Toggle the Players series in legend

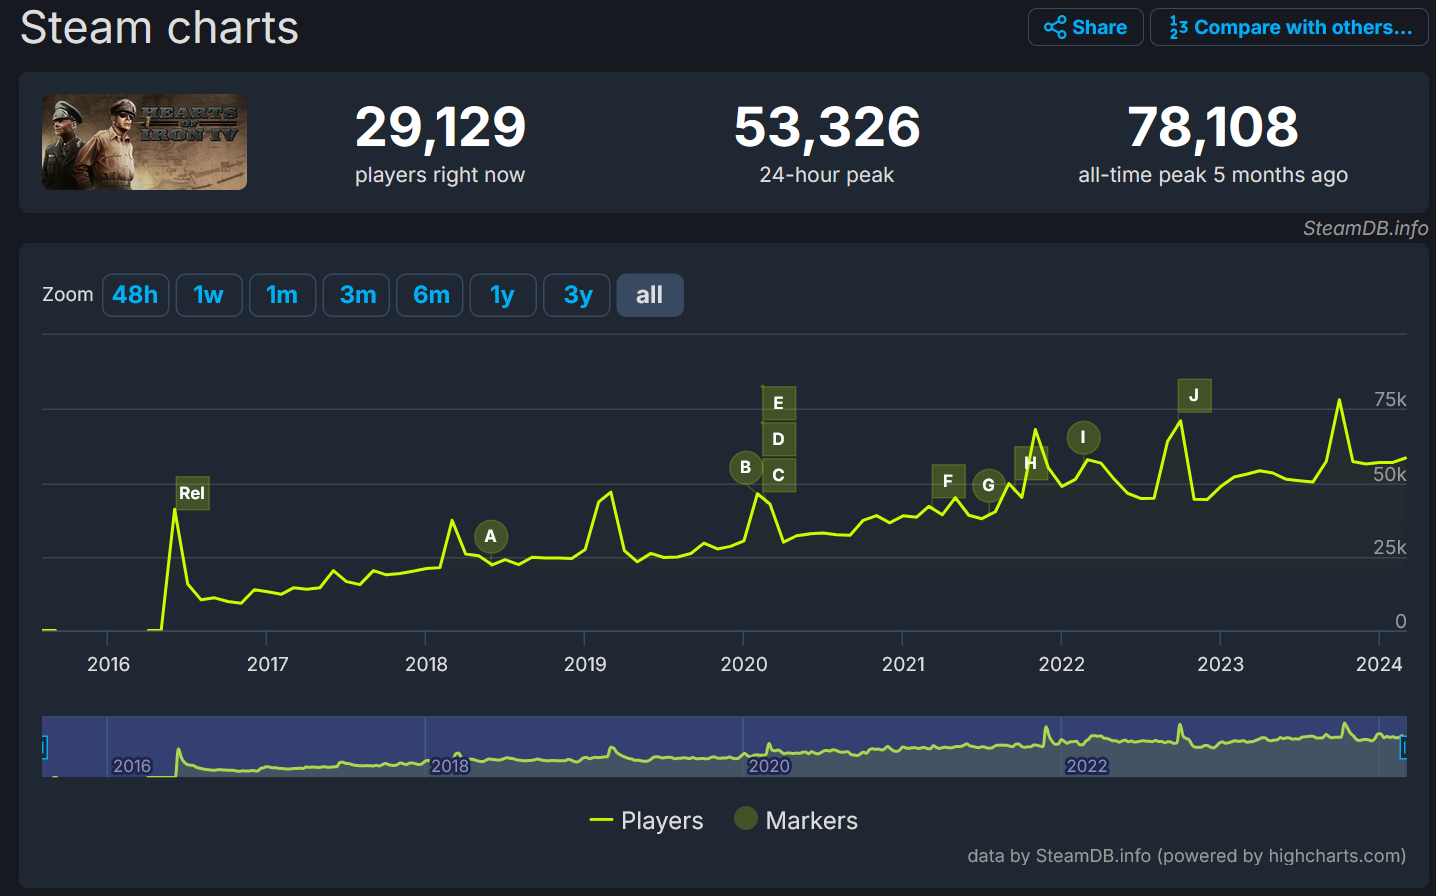pyautogui.click(x=647, y=821)
